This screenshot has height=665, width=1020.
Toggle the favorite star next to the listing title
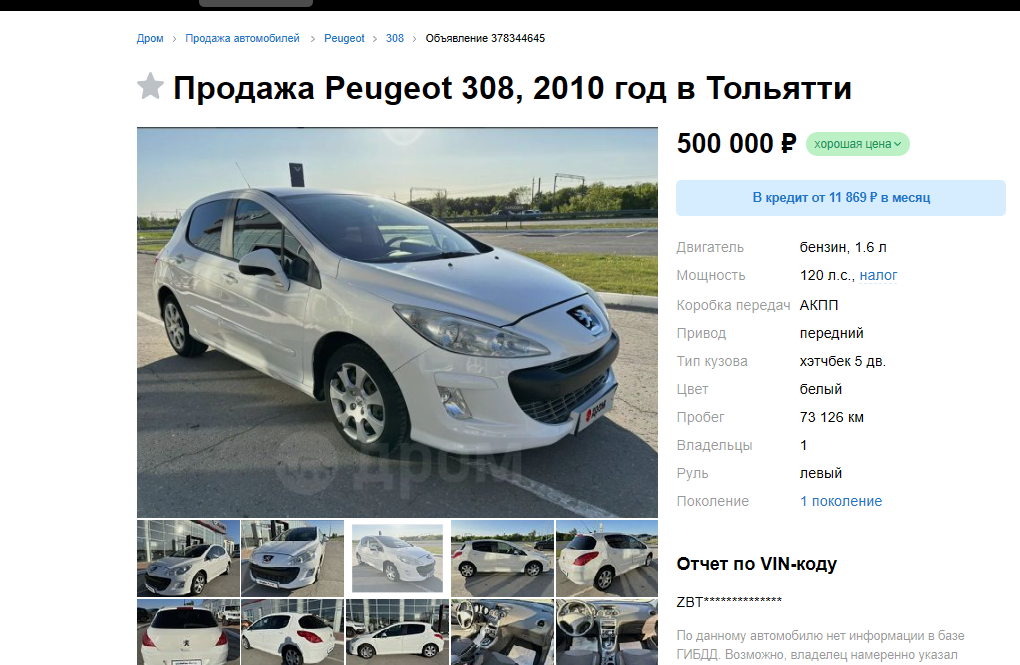(150, 86)
